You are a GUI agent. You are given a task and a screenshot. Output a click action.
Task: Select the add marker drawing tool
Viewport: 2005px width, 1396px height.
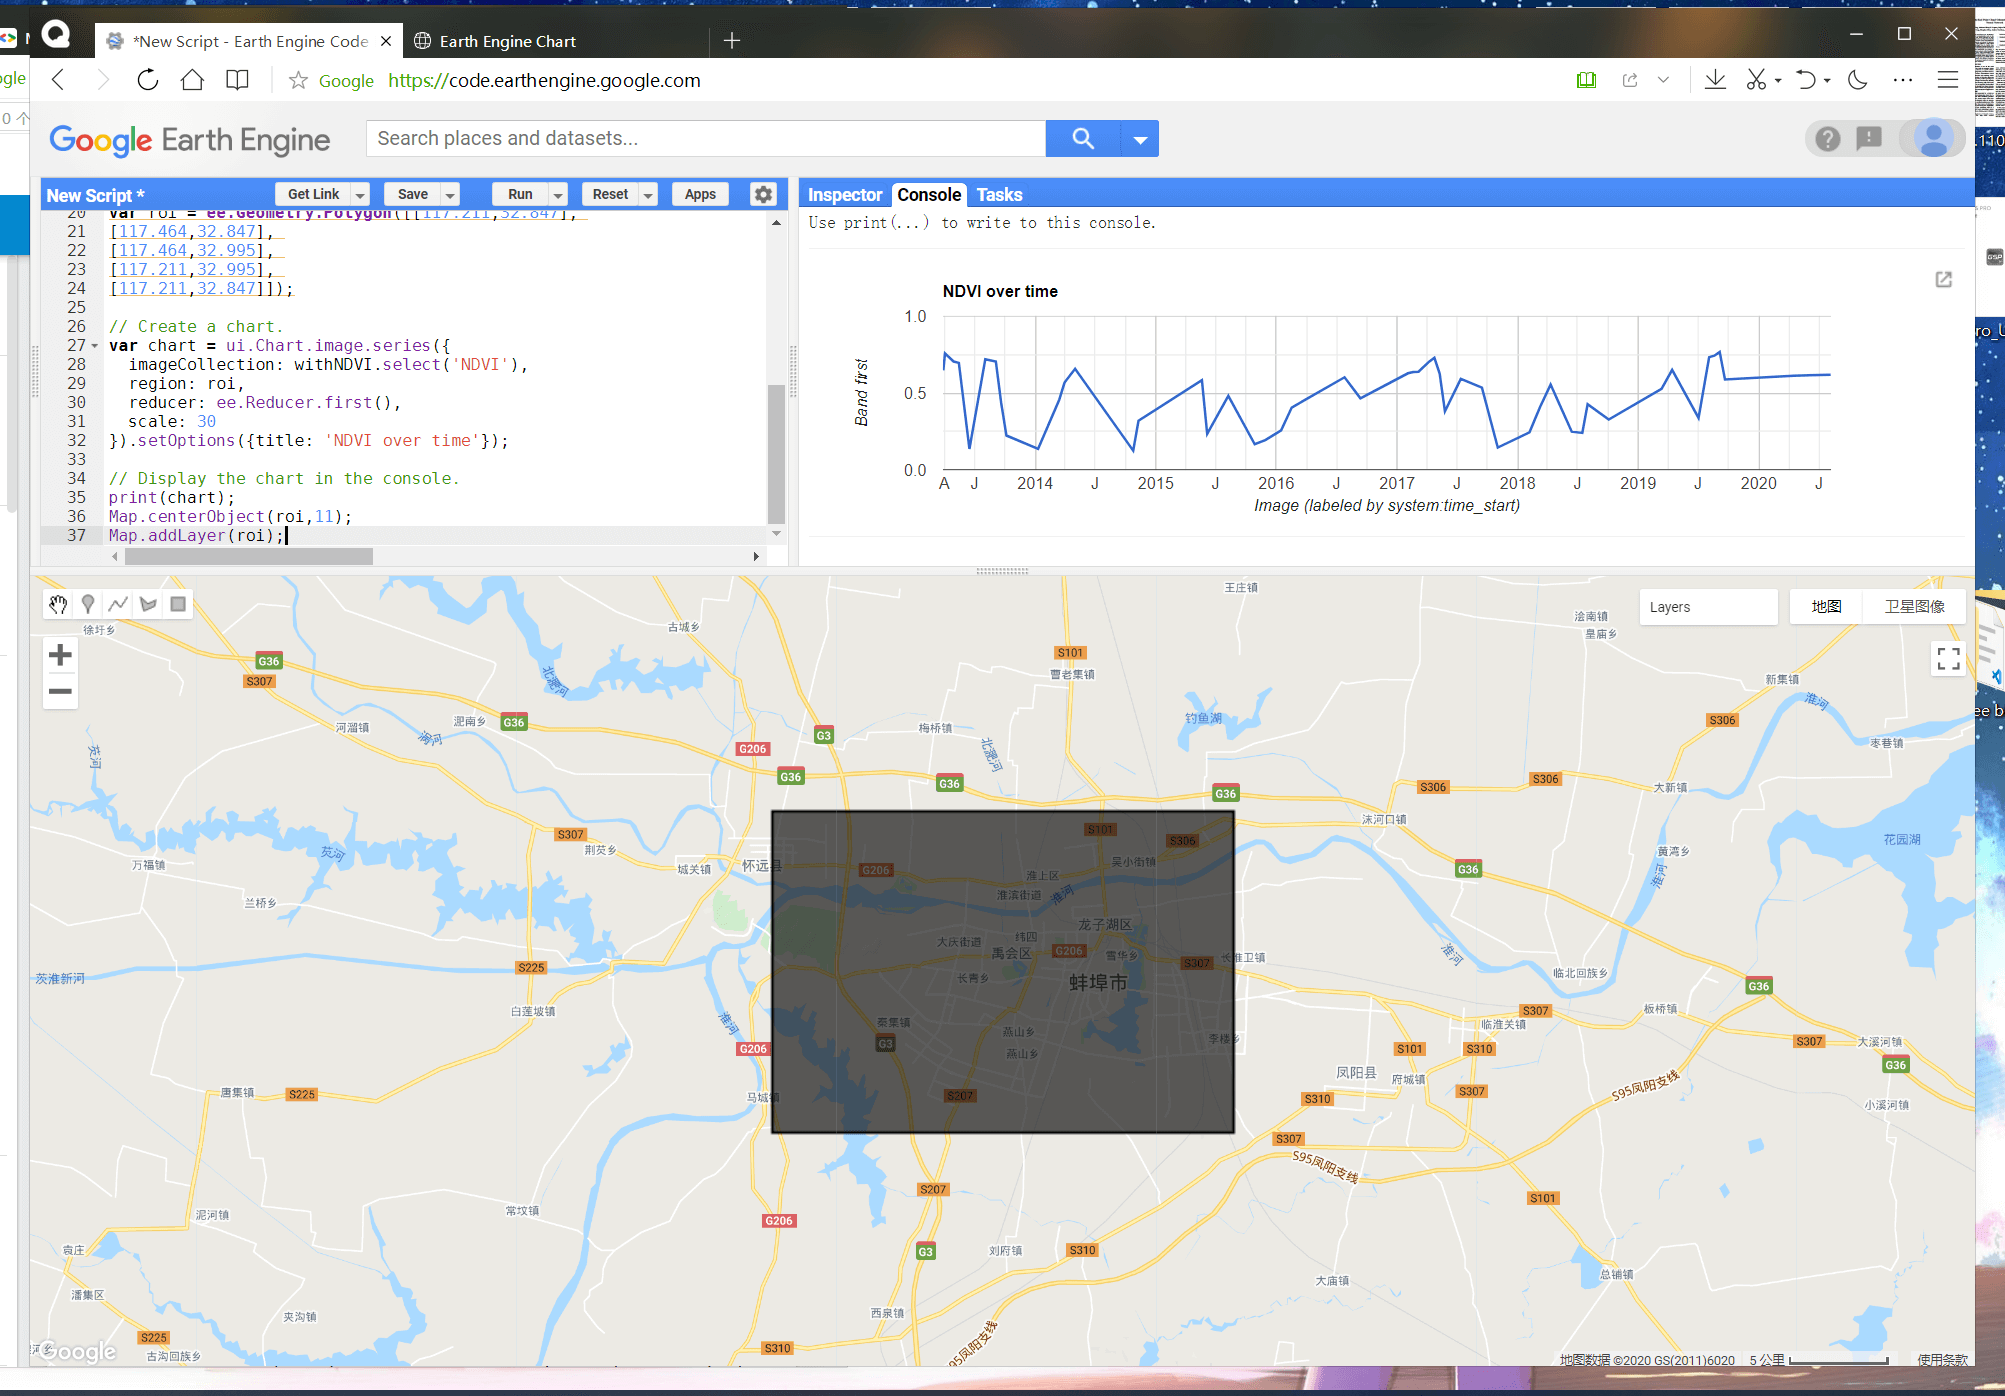click(88, 604)
